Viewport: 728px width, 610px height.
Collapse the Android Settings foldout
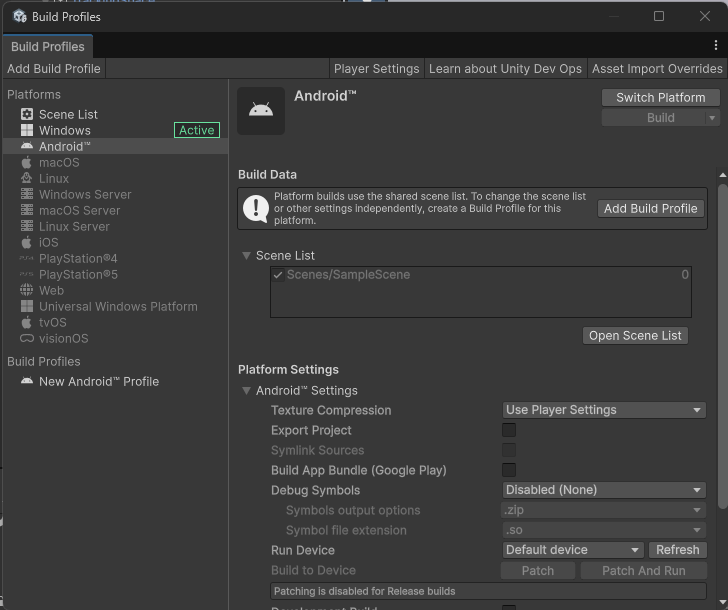(x=247, y=390)
